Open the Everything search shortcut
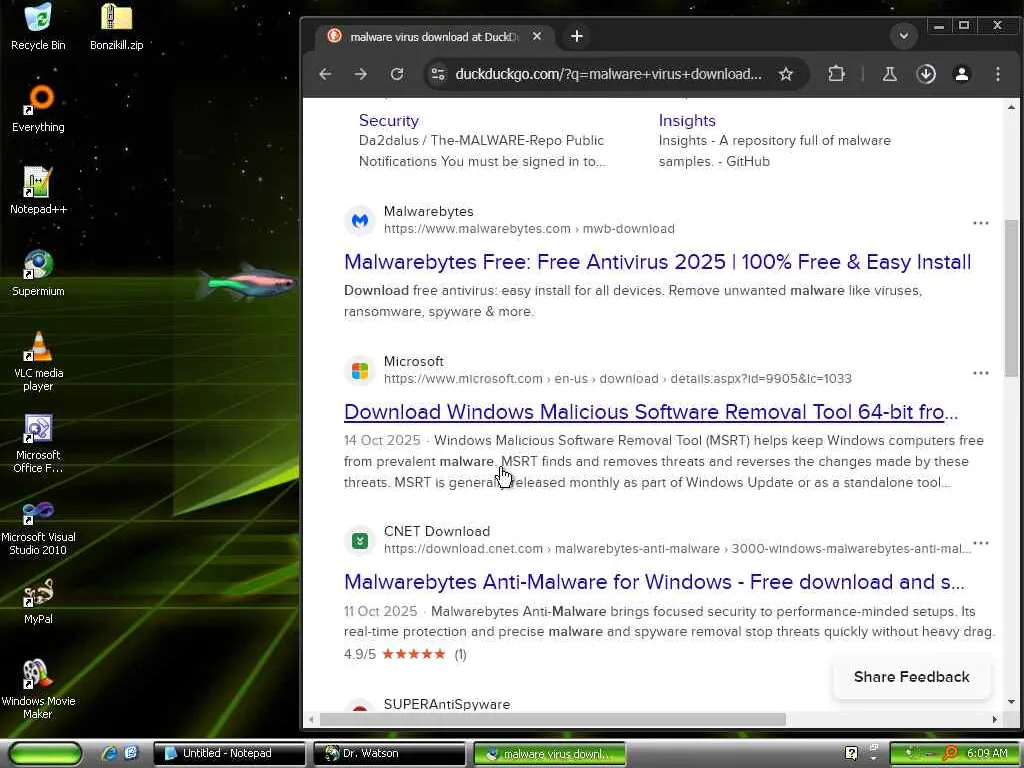Screen dimensions: 1024x768 (38, 108)
